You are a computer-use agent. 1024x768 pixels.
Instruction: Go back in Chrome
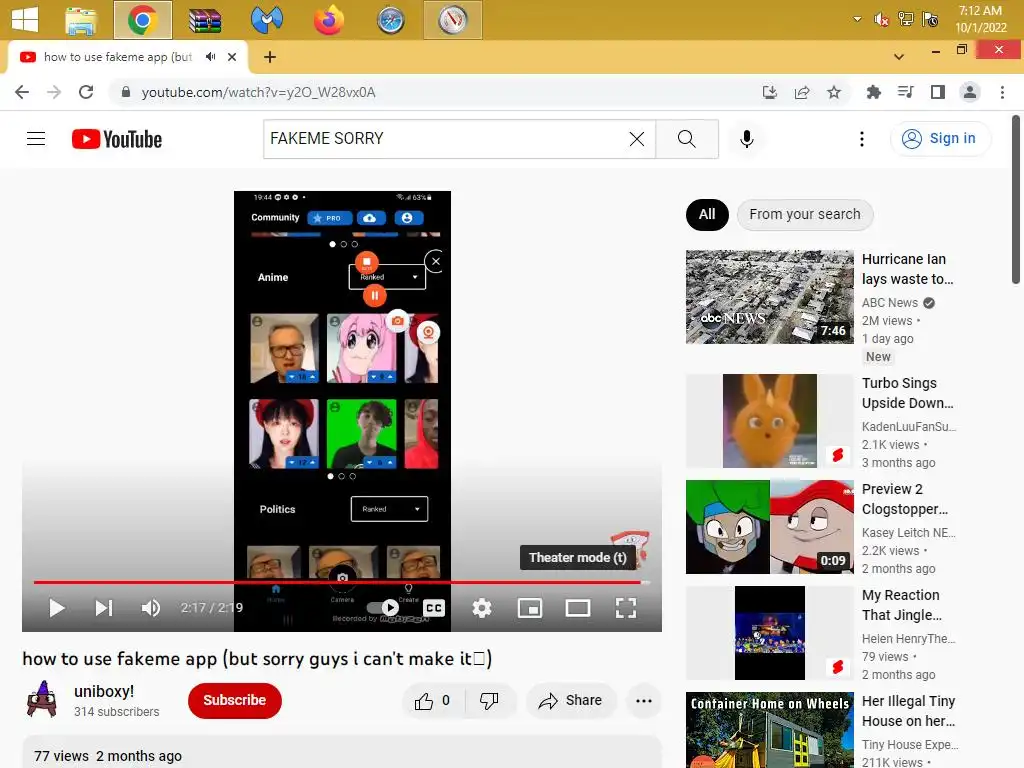click(x=22, y=92)
